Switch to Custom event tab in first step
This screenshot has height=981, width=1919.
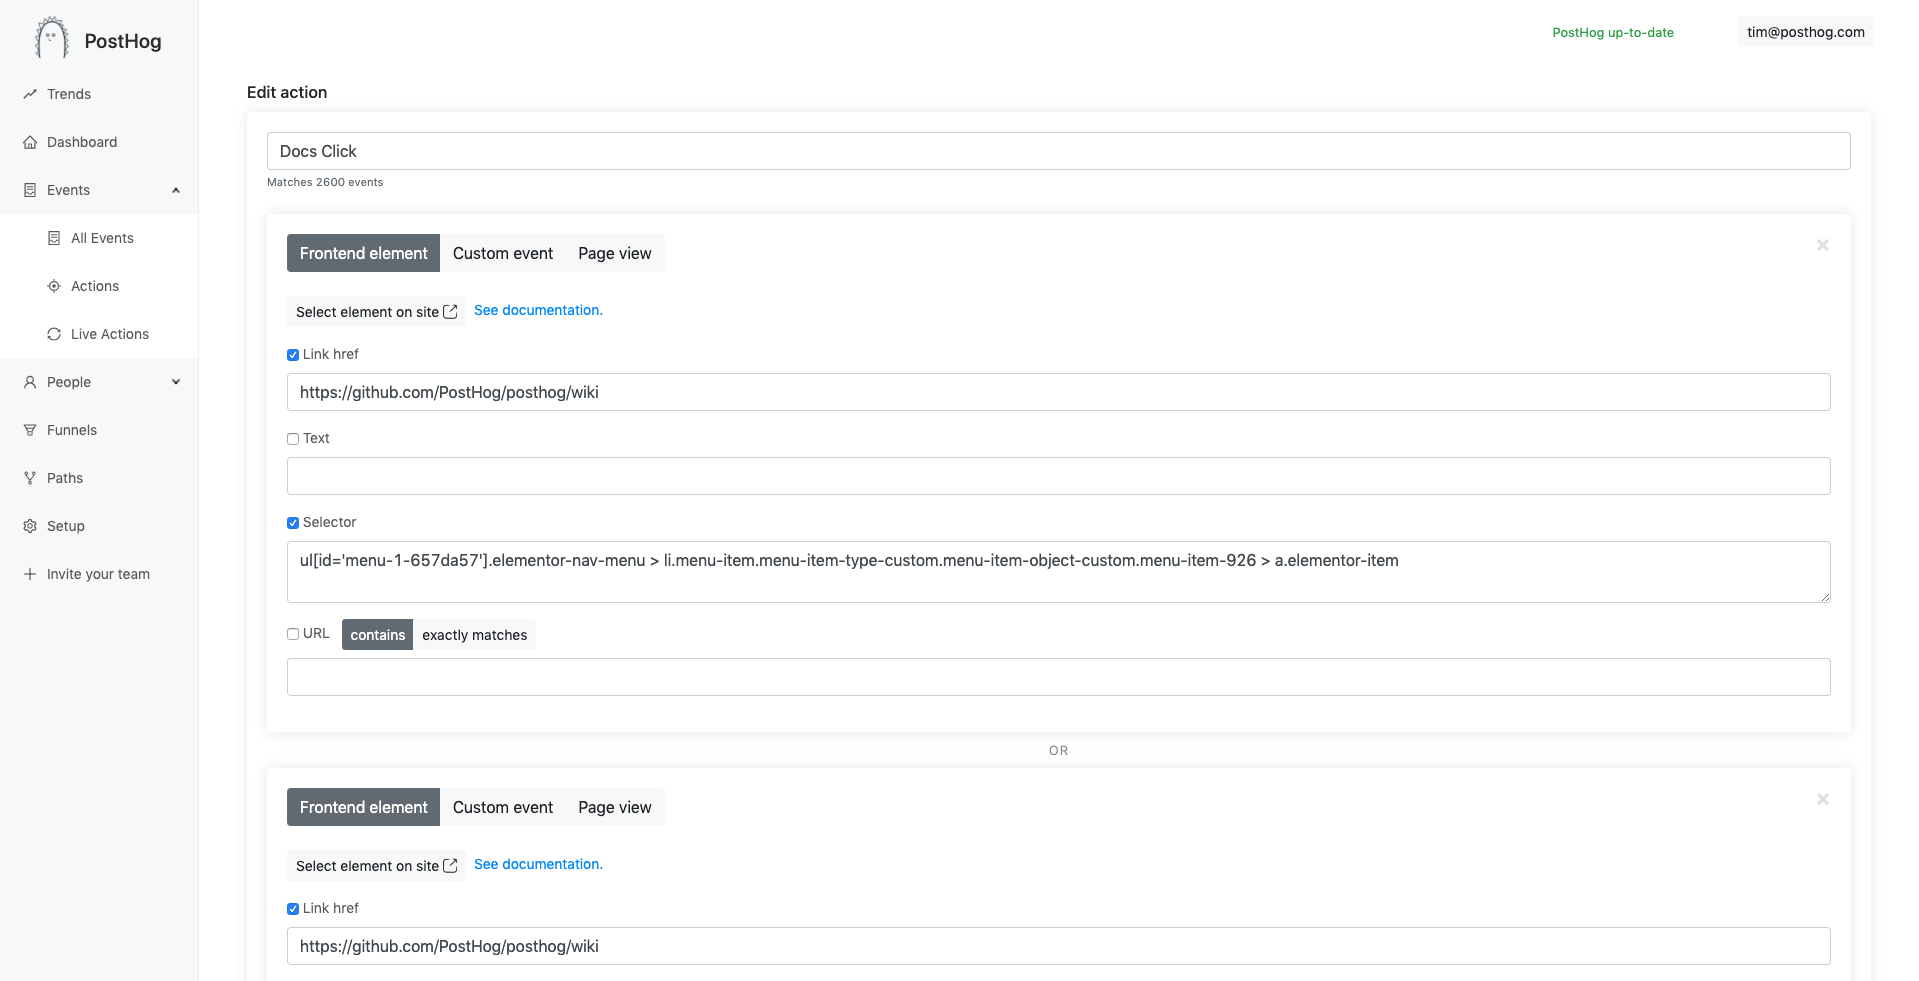click(502, 253)
